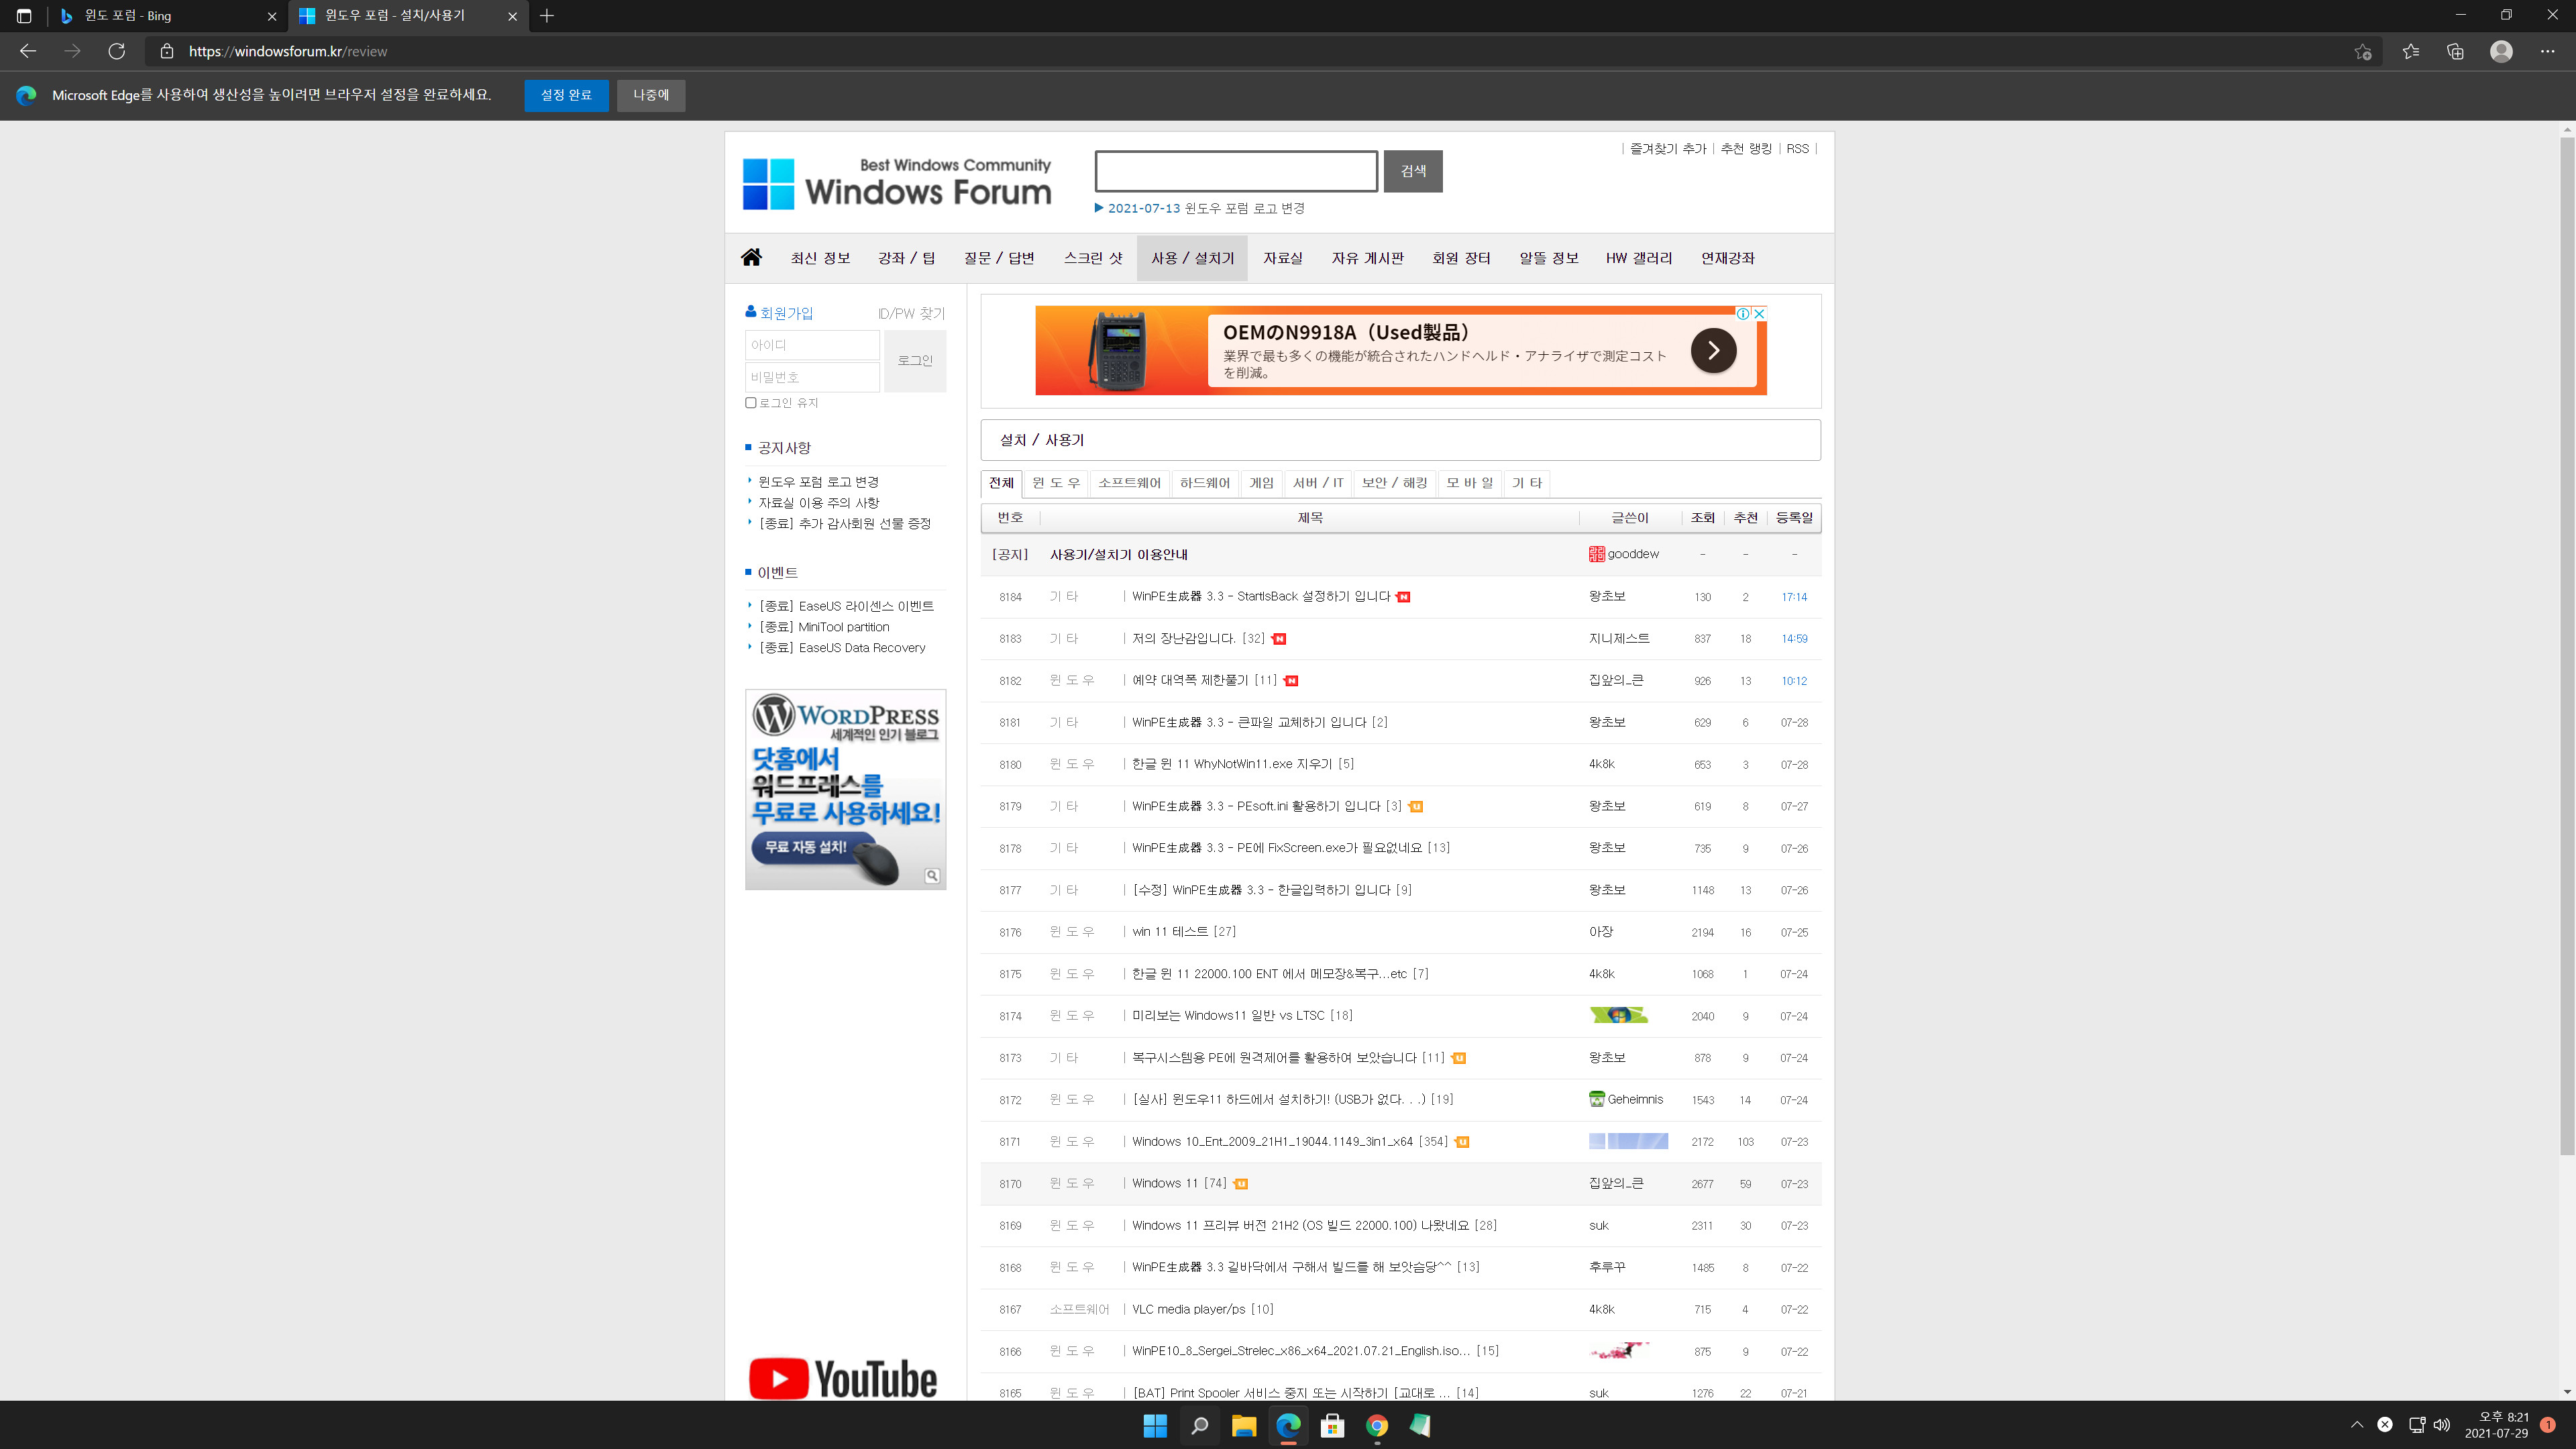Open 자료실 menu
This screenshot has width=2576, height=1449.
1282,258
